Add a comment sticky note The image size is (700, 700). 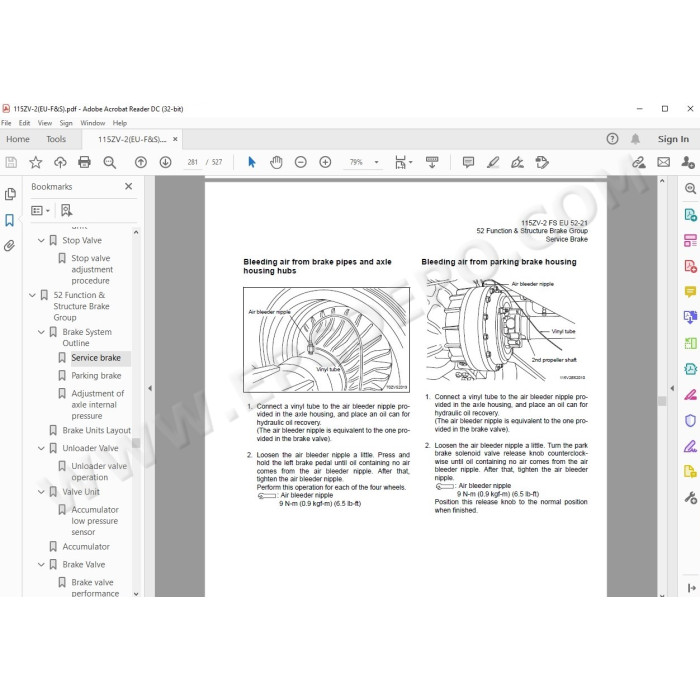[x=468, y=162]
